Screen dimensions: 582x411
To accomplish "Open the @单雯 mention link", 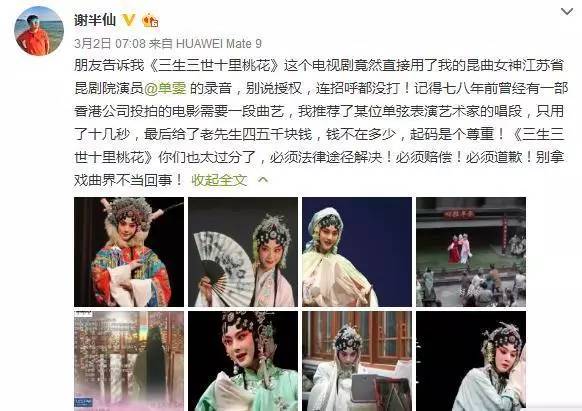I will click(x=165, y=88).
